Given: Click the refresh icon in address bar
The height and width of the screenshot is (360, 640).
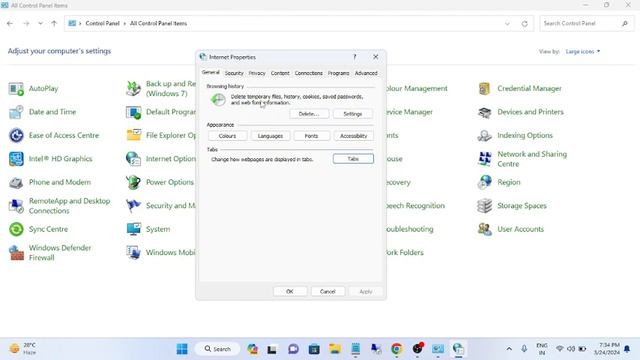Looking at the screenshot, I should 524,24.
